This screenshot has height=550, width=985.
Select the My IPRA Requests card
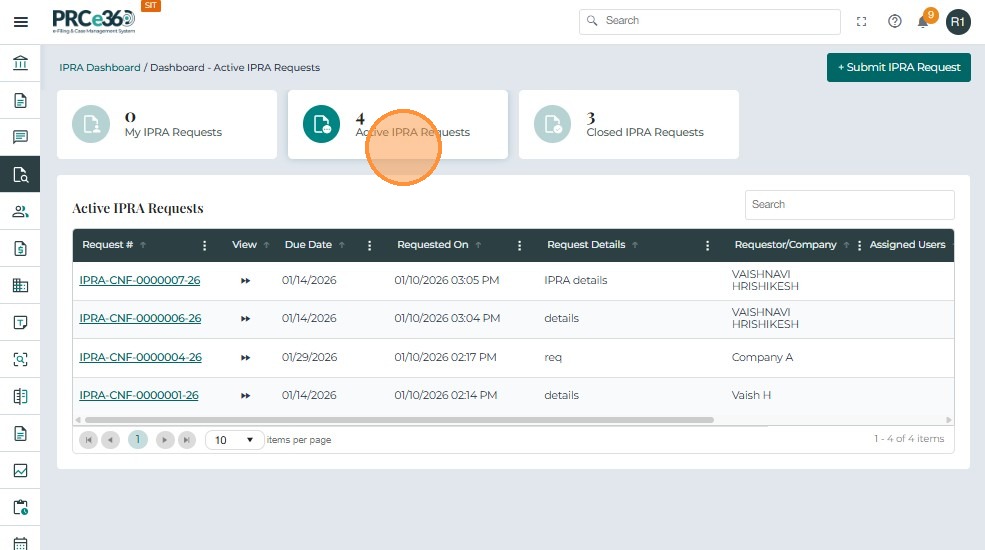click(x=166, y=124)
